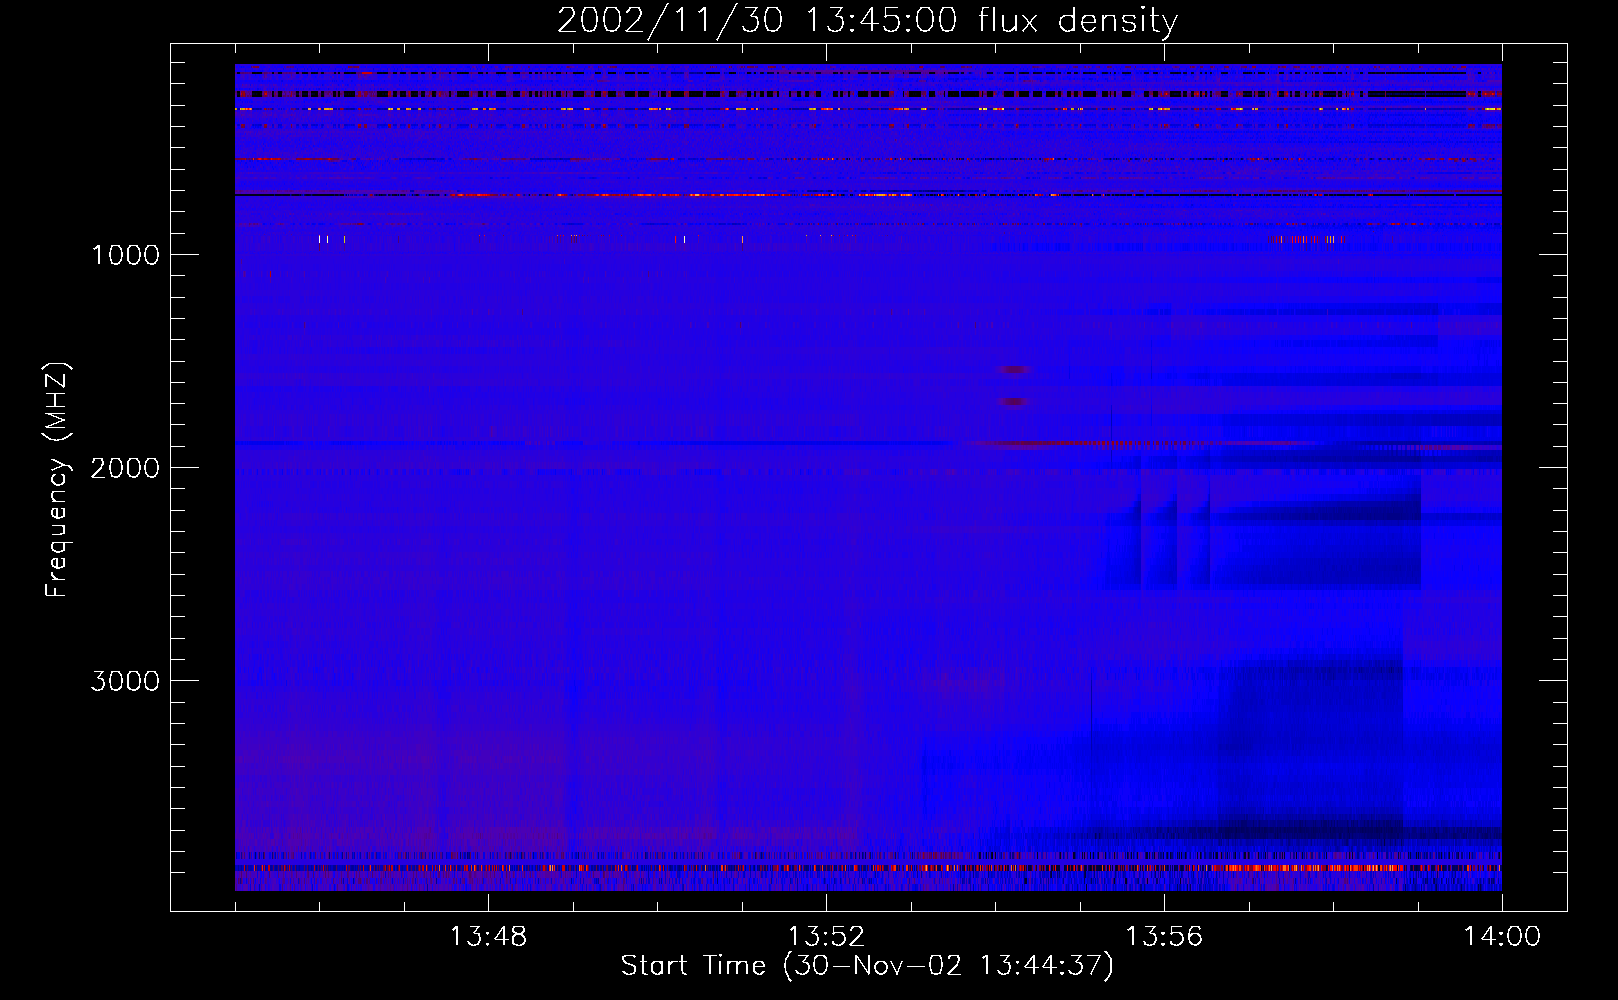This screenshot has height=1000, width=1618.
Task: Click the 1000 frequency tick label
Action: click(x=125, y=255)
